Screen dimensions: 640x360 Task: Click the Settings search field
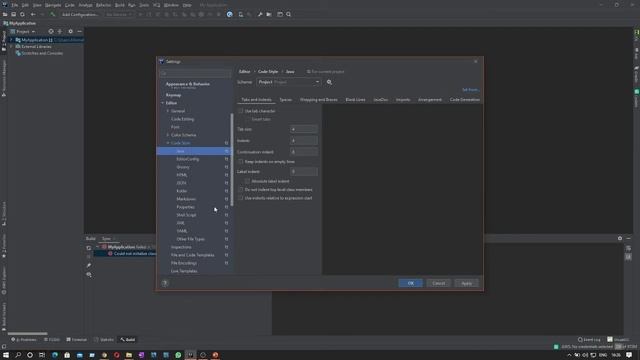point(195,73)
